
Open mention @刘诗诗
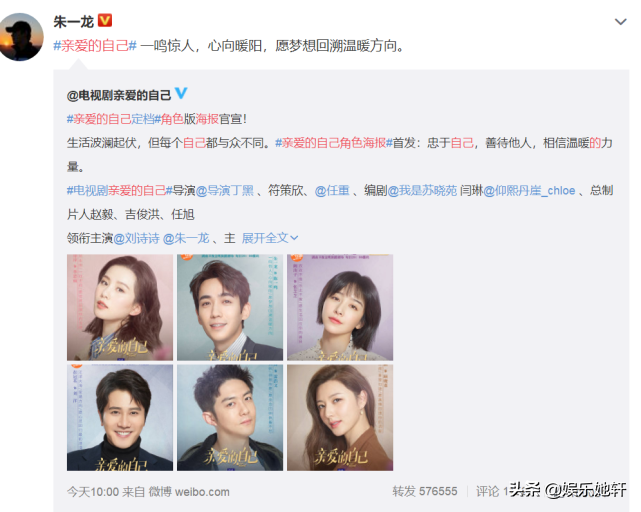(x=136, y=238)
